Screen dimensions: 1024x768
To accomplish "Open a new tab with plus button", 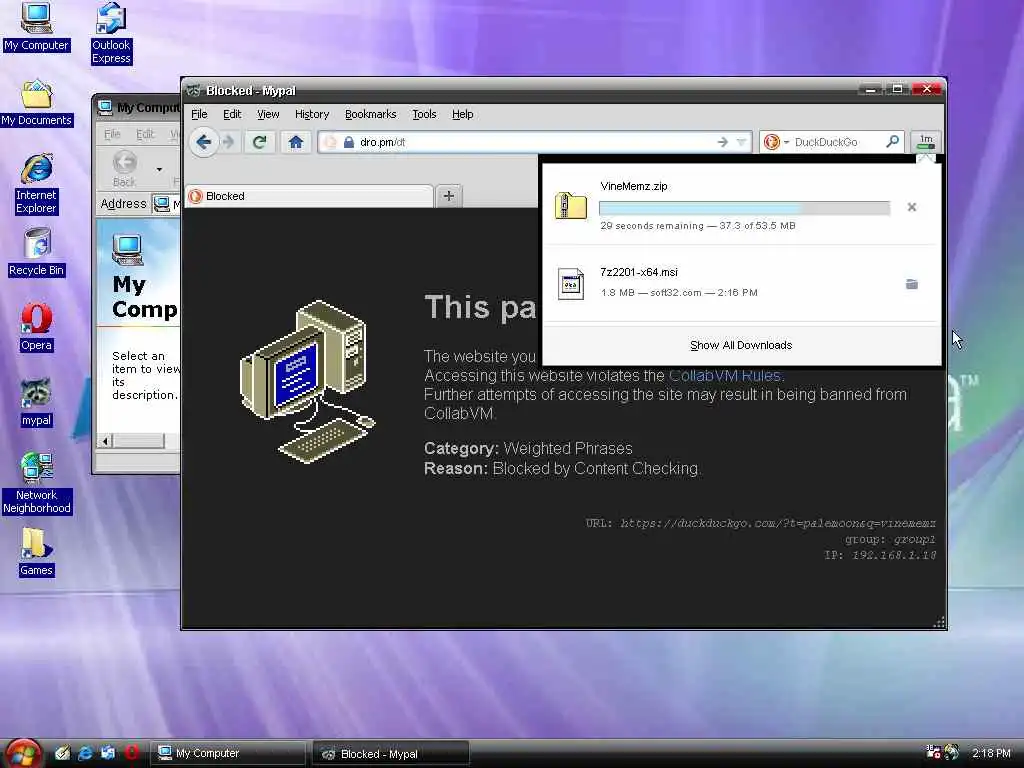I will (449, 196).
